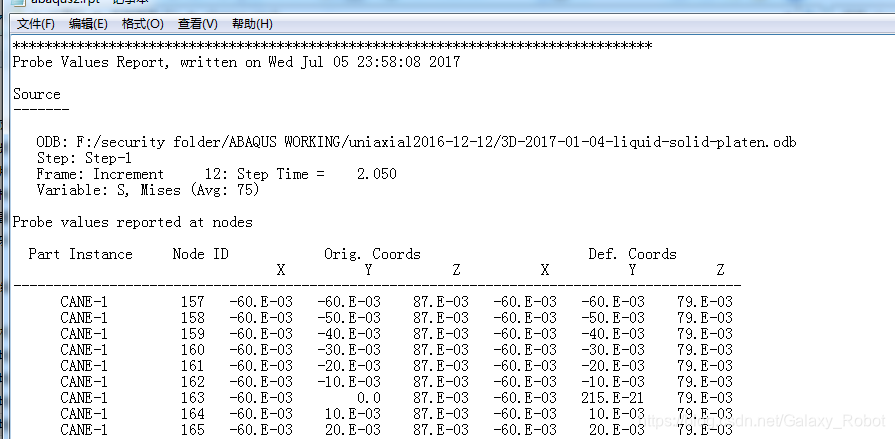This screenshot has height=439, width=895.
Task: Open the 查看(V) menu
Action: click(x=197, y=24)
